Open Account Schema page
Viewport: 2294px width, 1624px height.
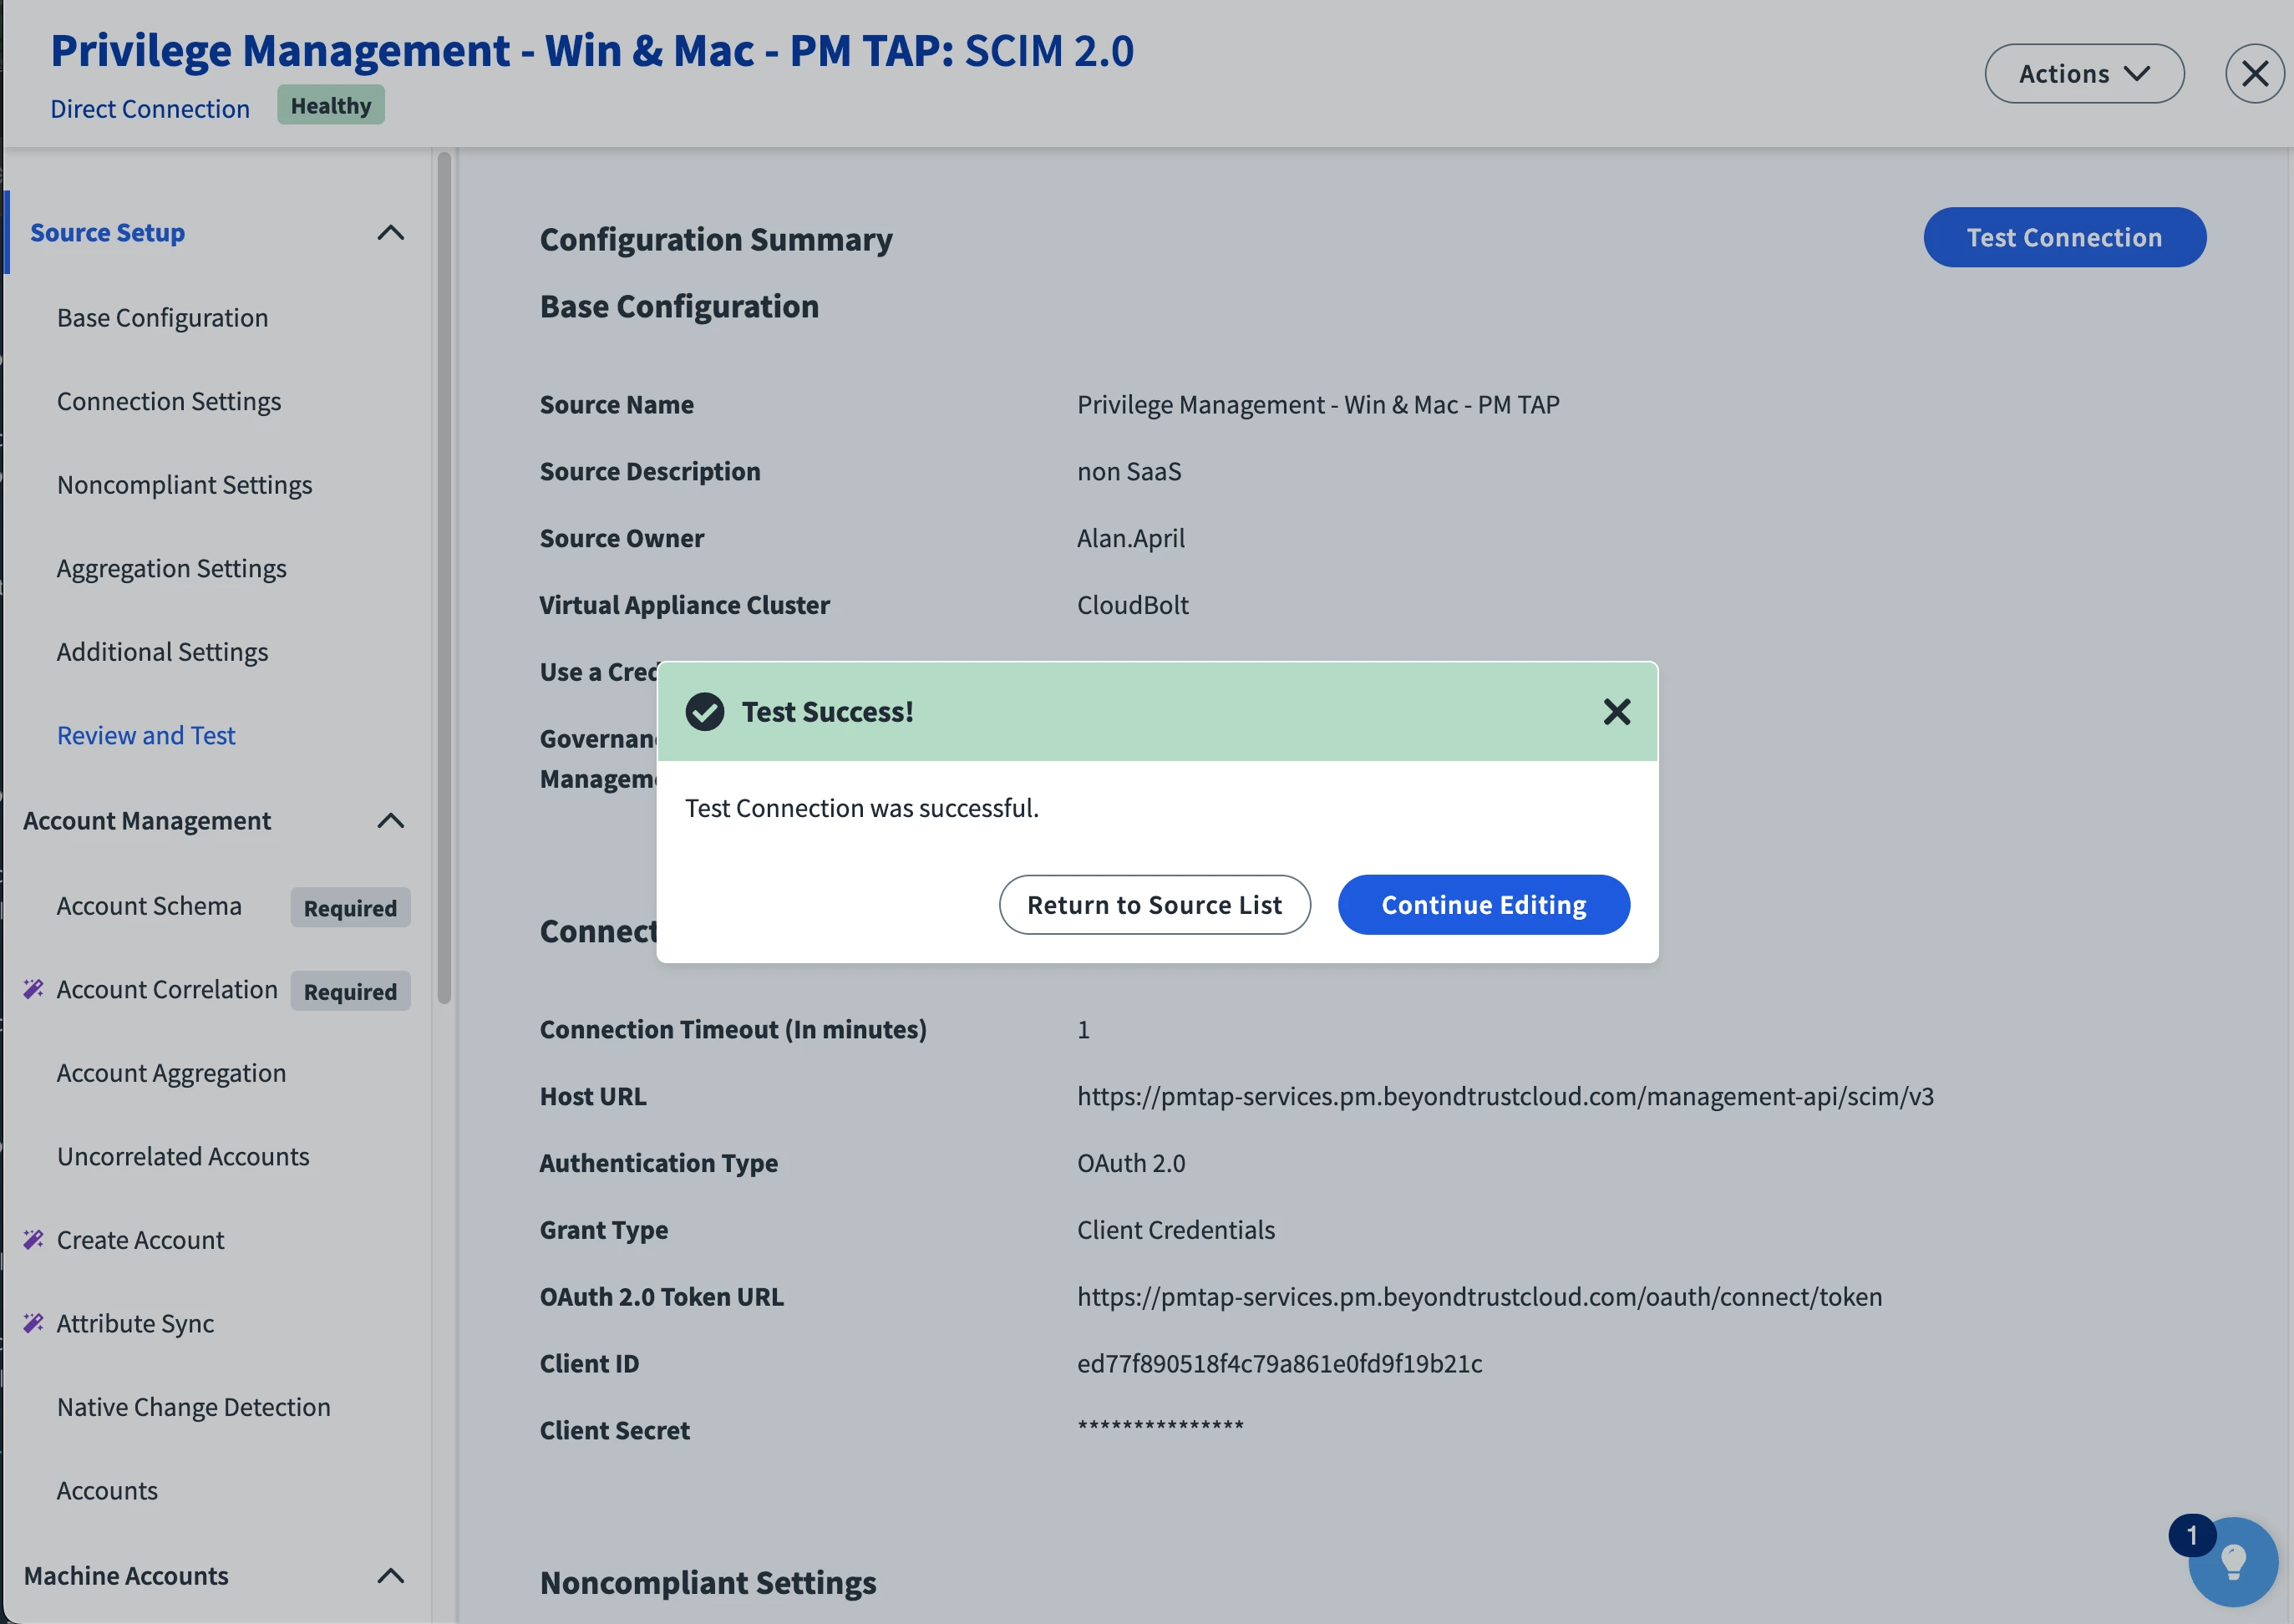149,906
